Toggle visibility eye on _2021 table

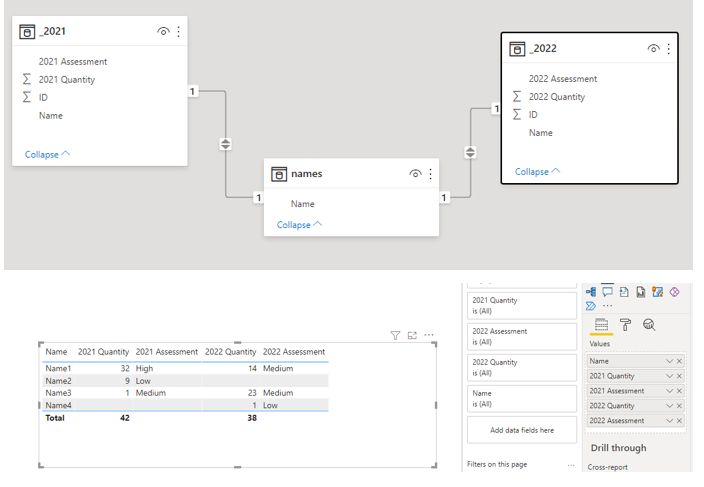(x=163, y=31)
